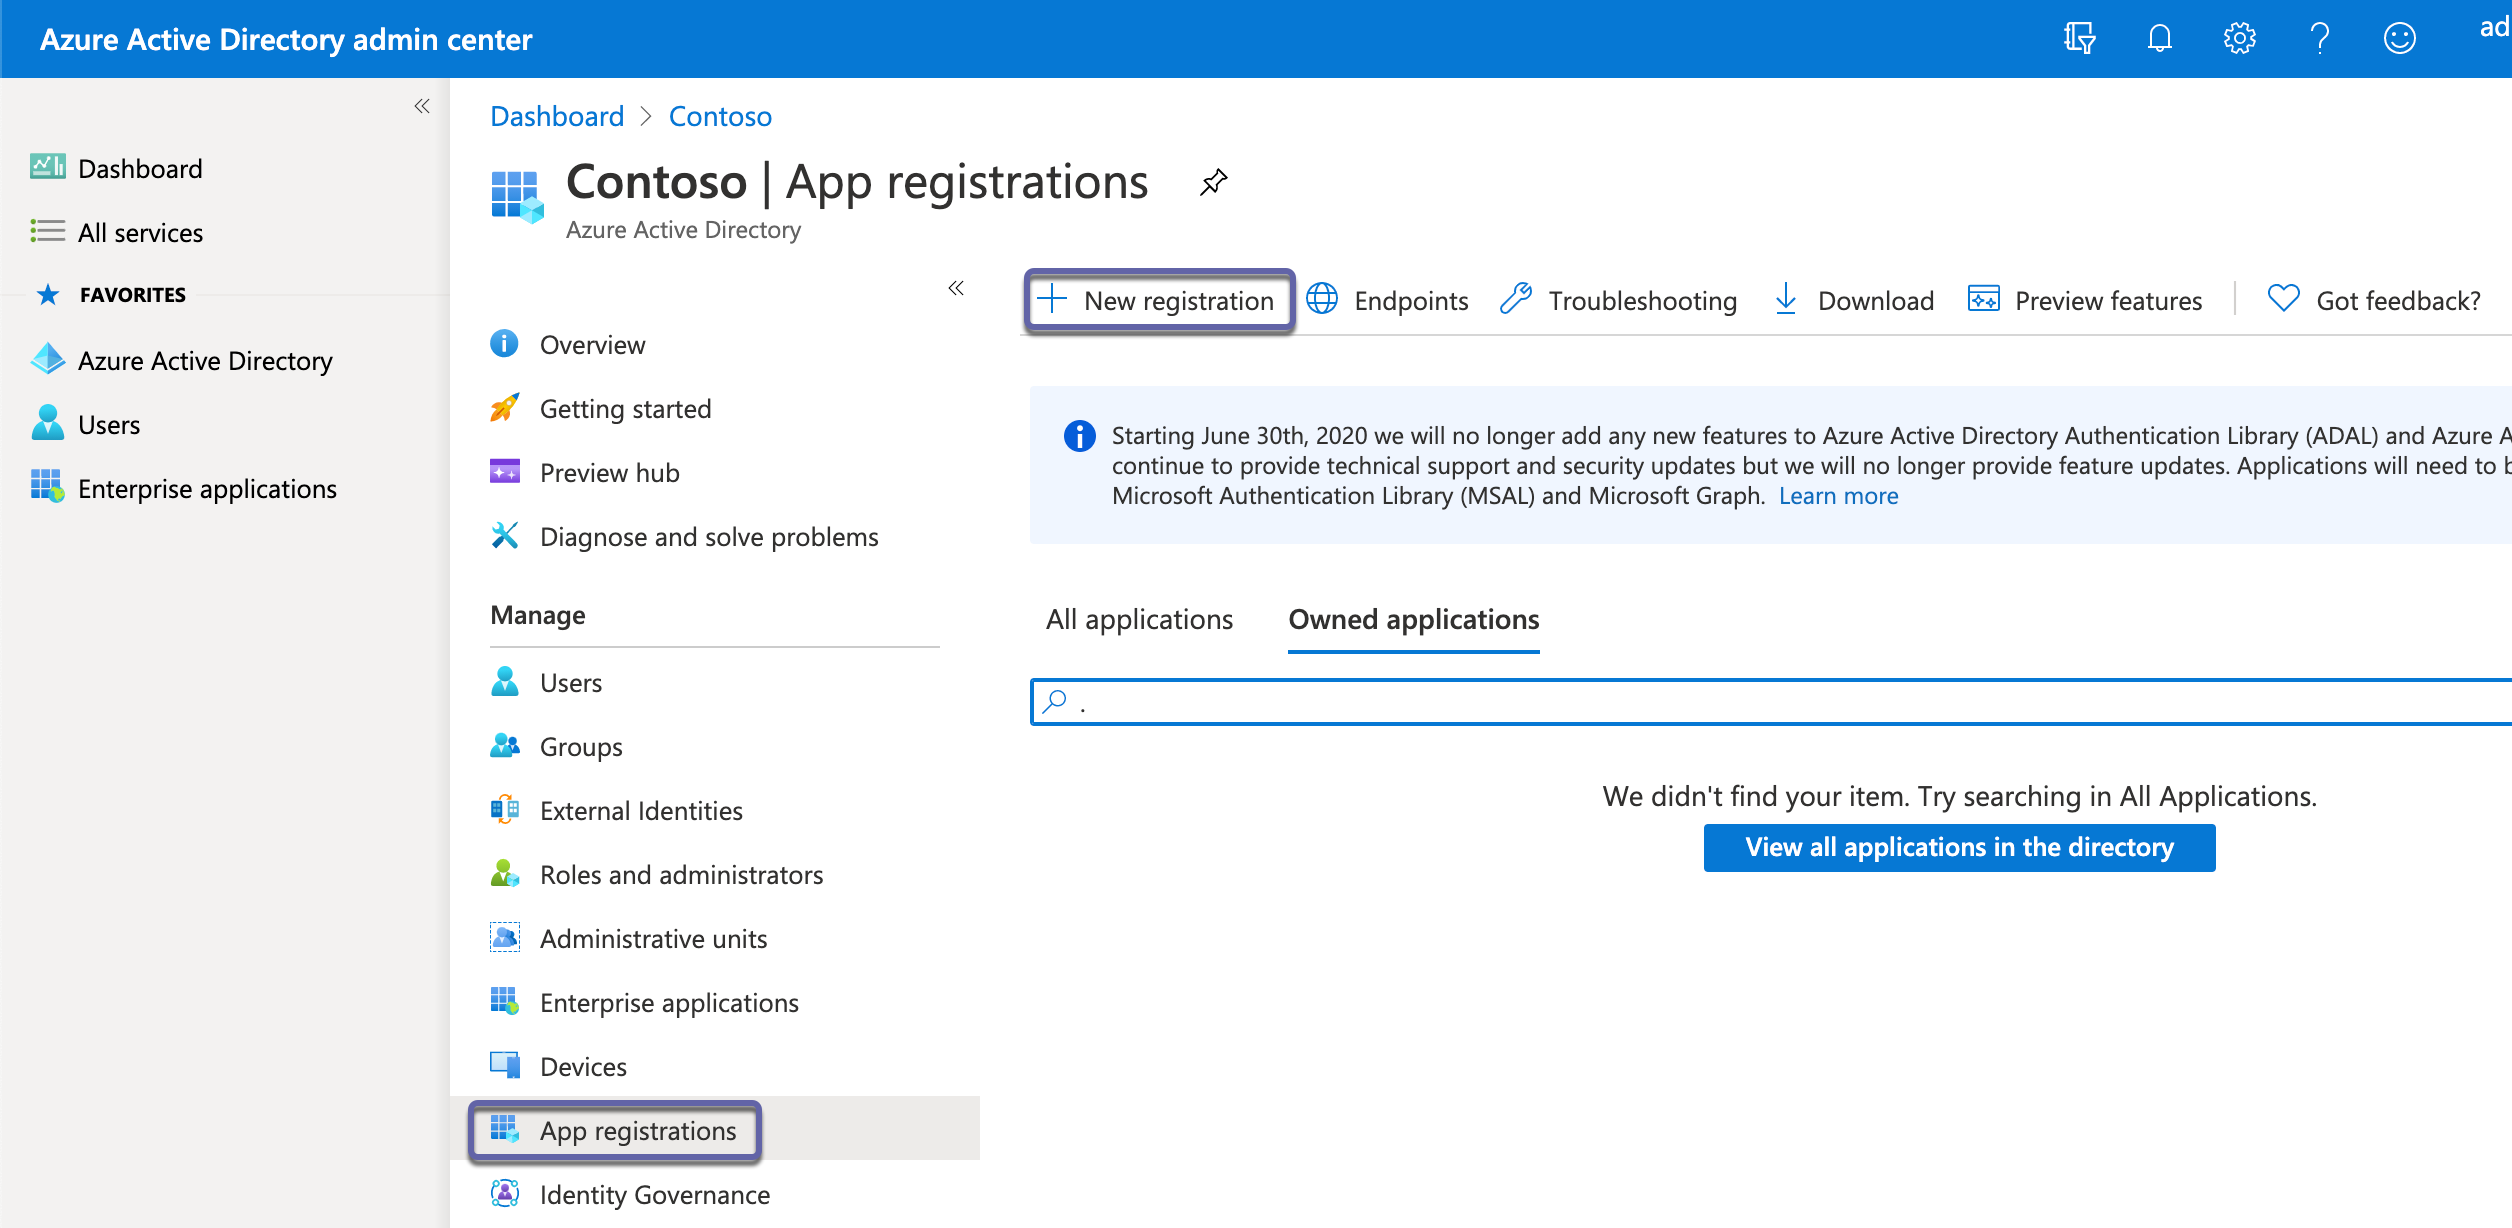Open the help question mark

pos(2319,39)
